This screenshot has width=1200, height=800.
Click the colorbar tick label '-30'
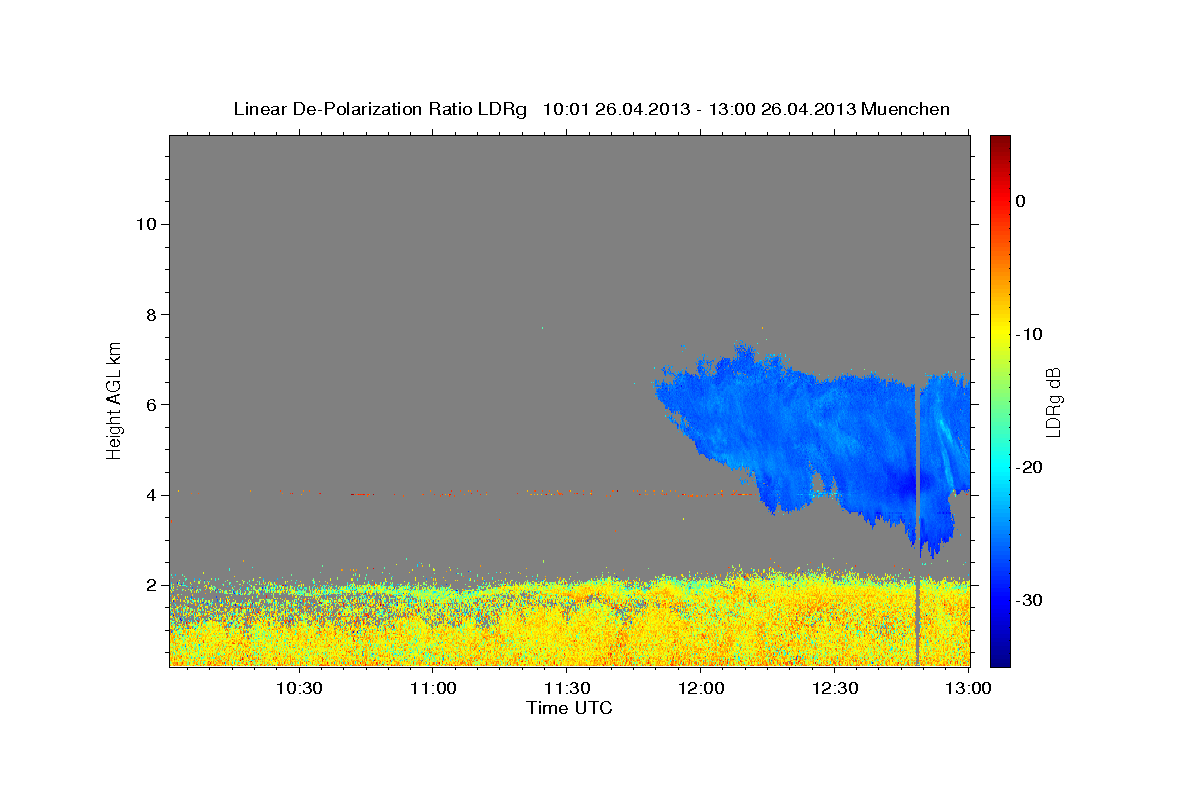coord(1030,600)
